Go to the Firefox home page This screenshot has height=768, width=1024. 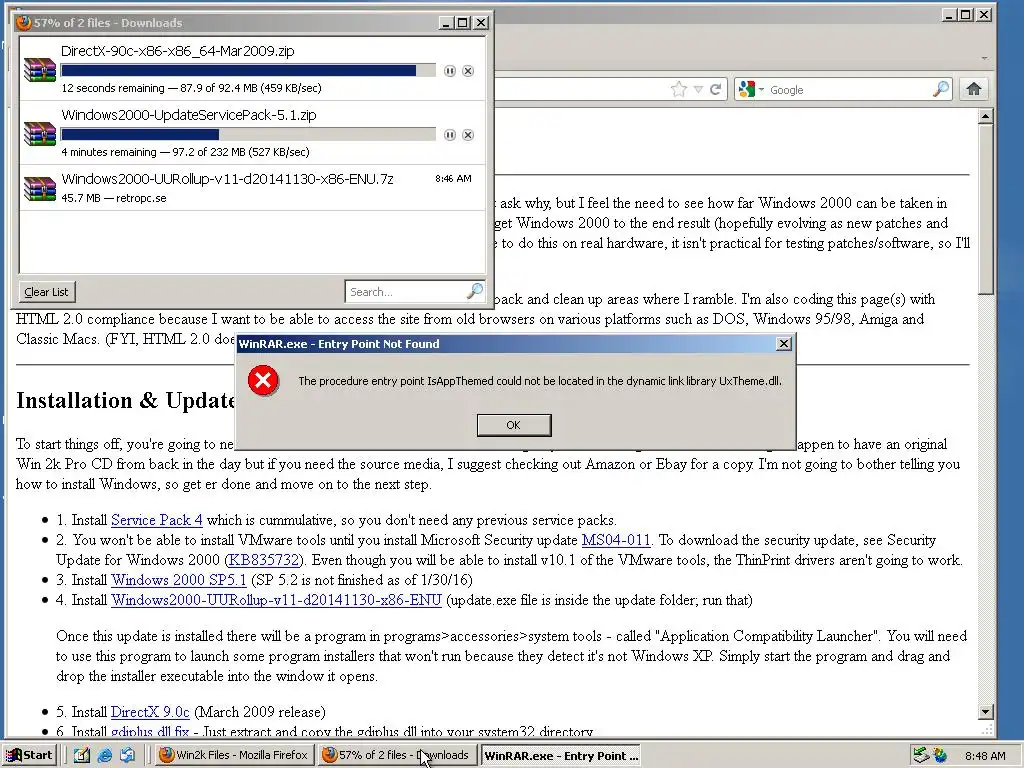point(974,89)
